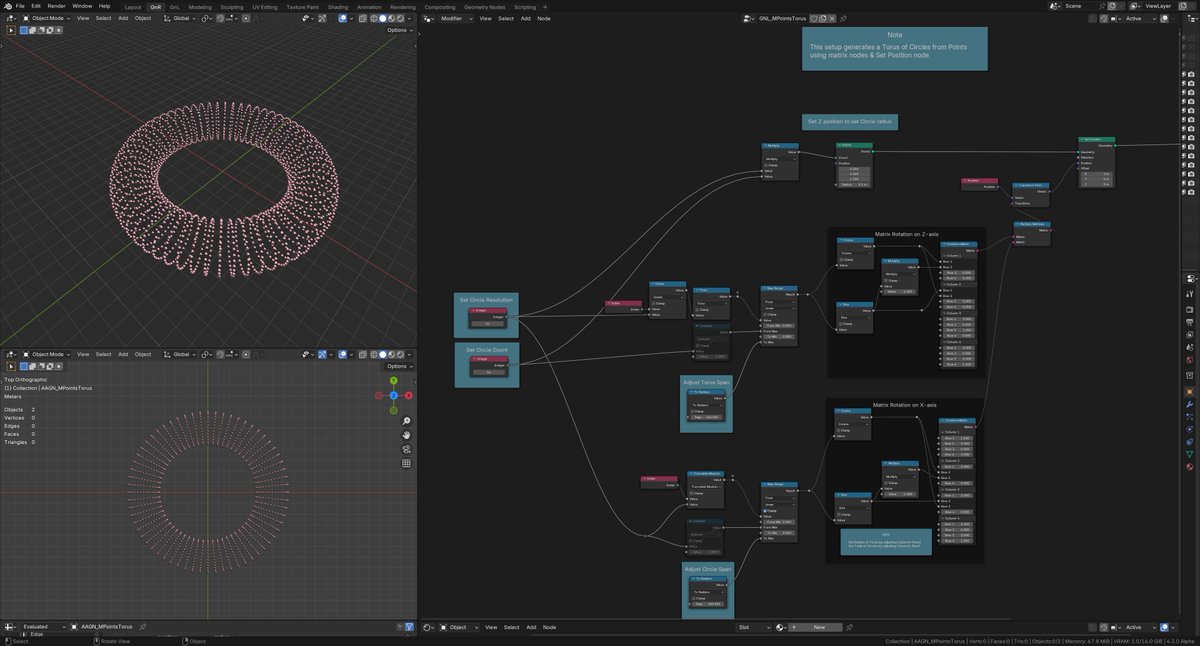Select rendered shading mode in bottom viewport

(399, 354)
